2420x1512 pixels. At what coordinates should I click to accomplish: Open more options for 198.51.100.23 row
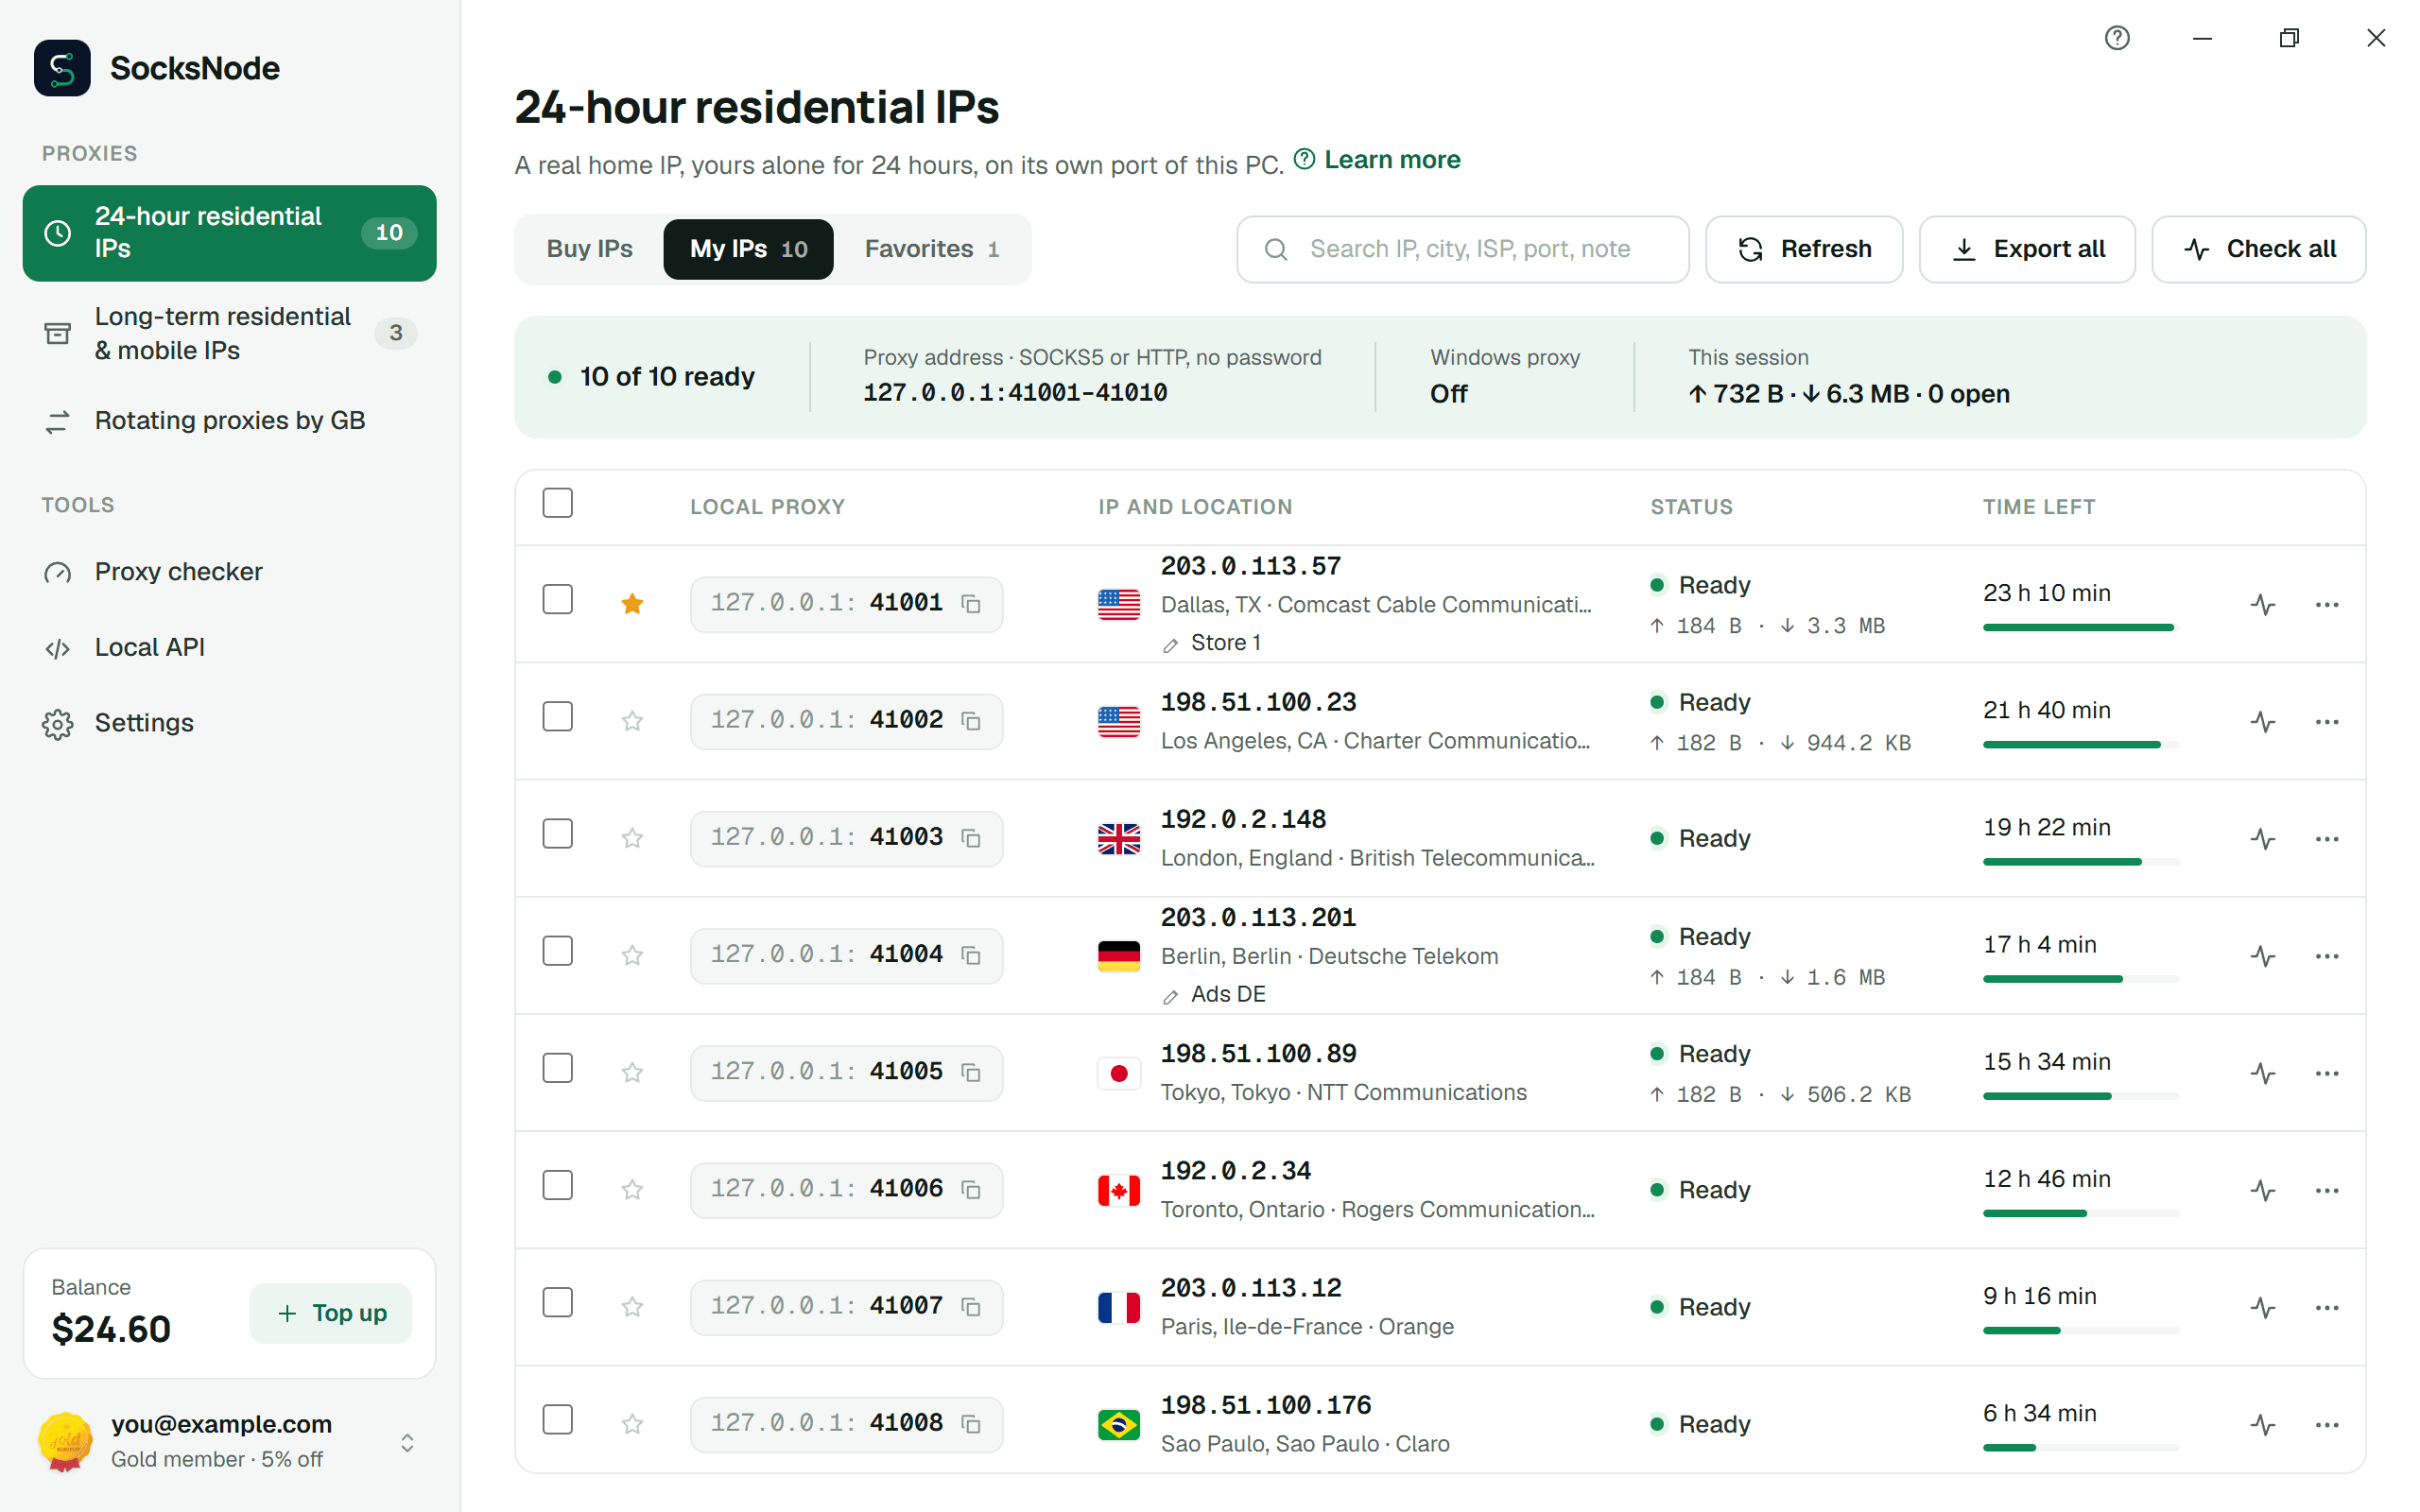point(2327,721)
